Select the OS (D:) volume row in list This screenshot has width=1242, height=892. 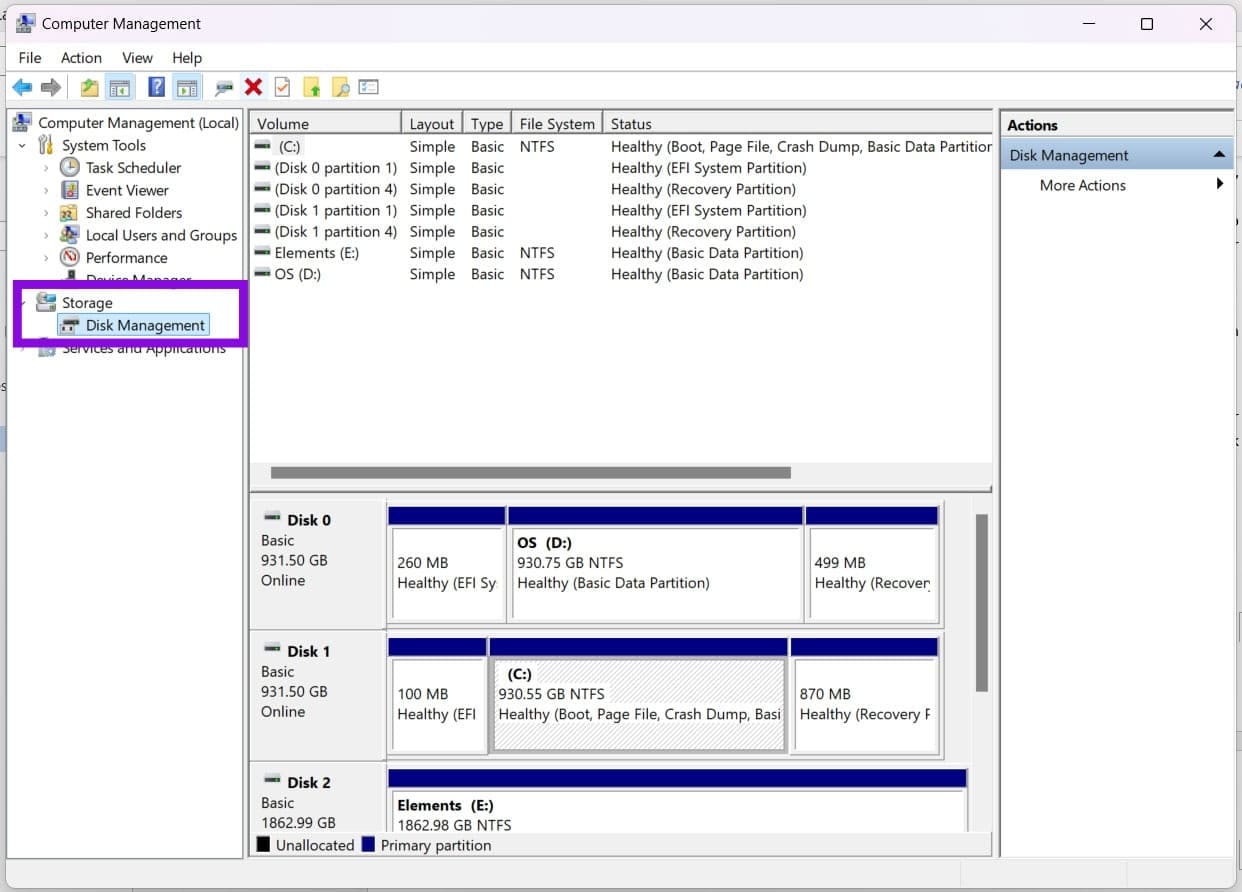pos(621,274)
